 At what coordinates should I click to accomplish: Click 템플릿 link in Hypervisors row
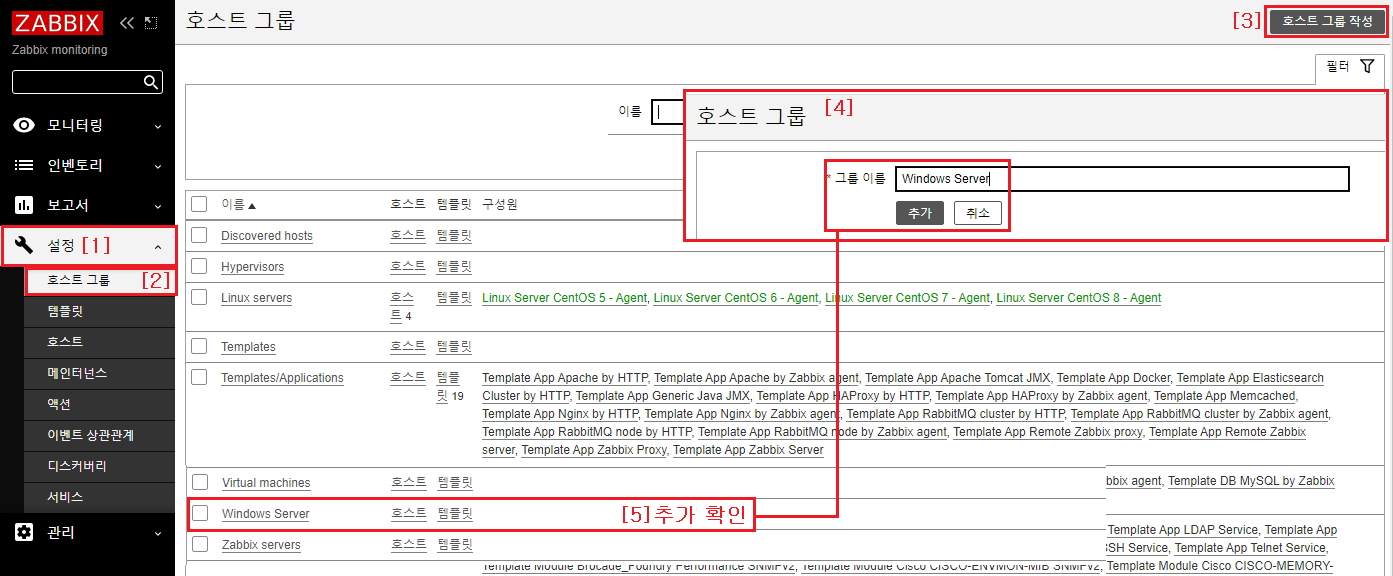(454, 266)
